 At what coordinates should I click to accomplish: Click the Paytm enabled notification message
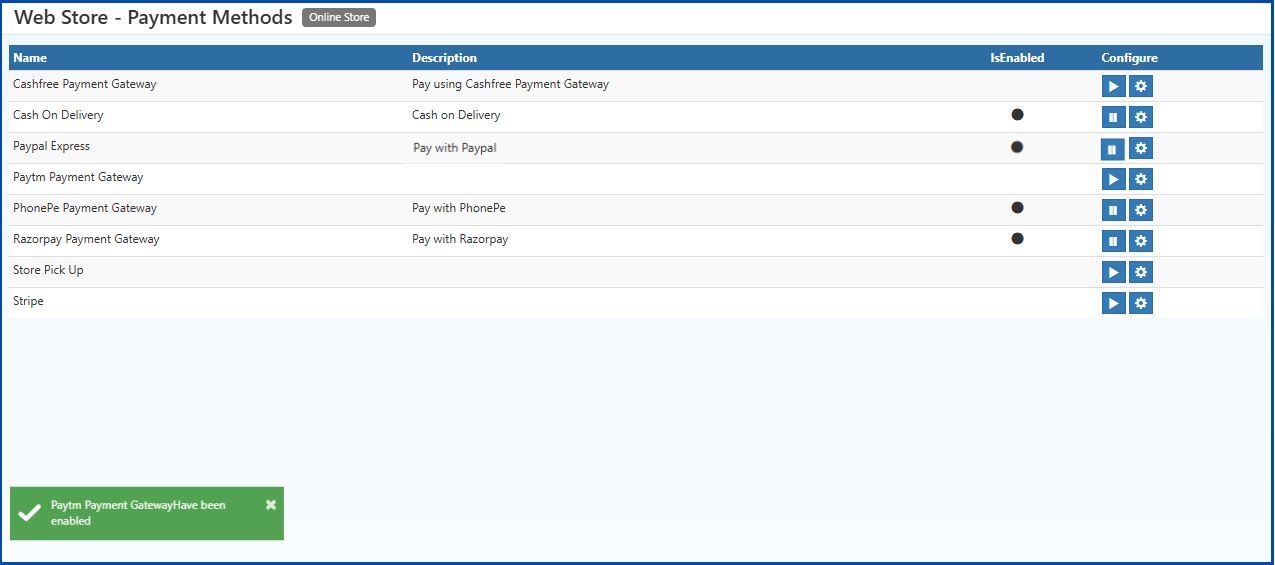(138, 513)
